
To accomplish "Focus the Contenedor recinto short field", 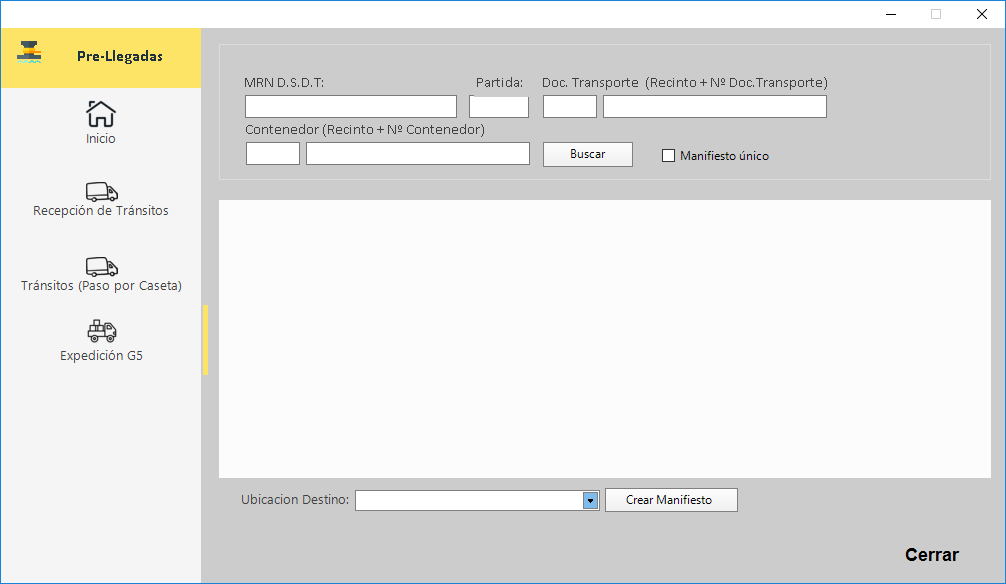I will [x=272, y=154].
